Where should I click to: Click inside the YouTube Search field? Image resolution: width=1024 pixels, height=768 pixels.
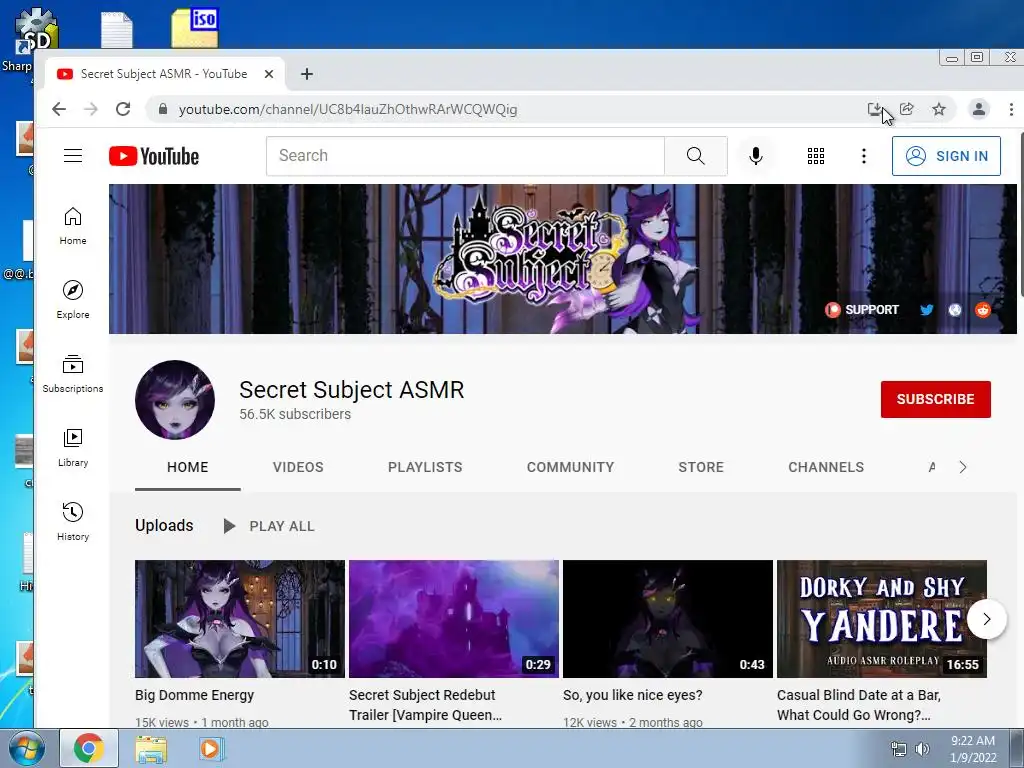(x=465, y=155)
